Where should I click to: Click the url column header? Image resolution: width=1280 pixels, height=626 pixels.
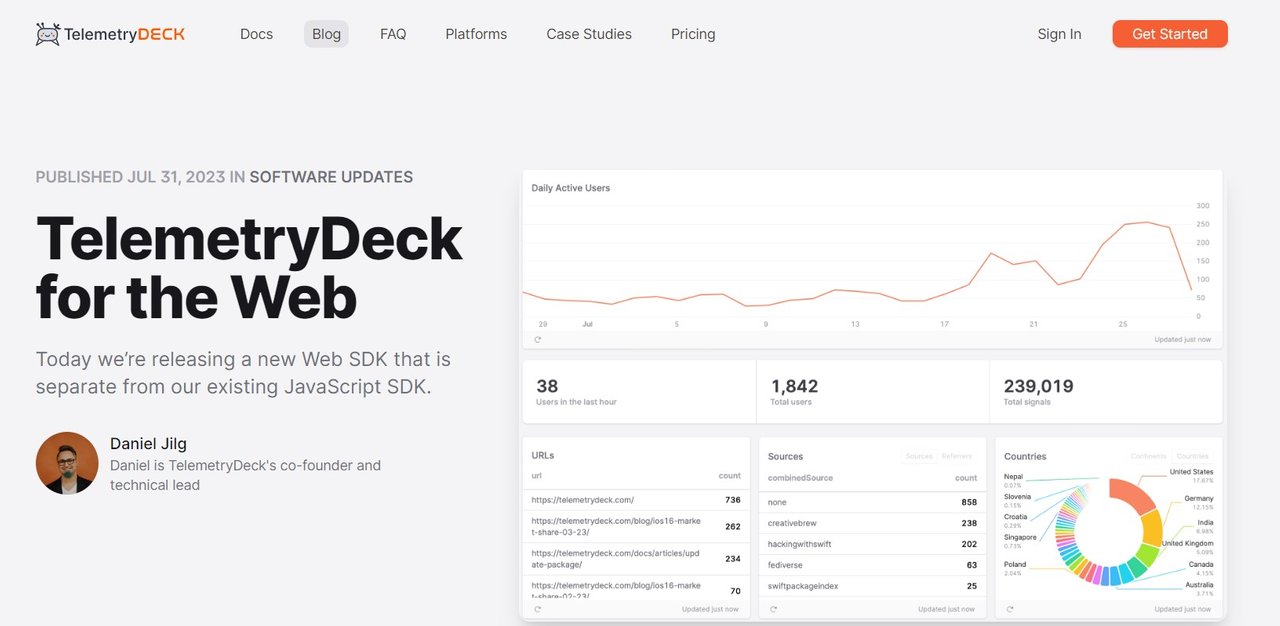pos(536,476)
